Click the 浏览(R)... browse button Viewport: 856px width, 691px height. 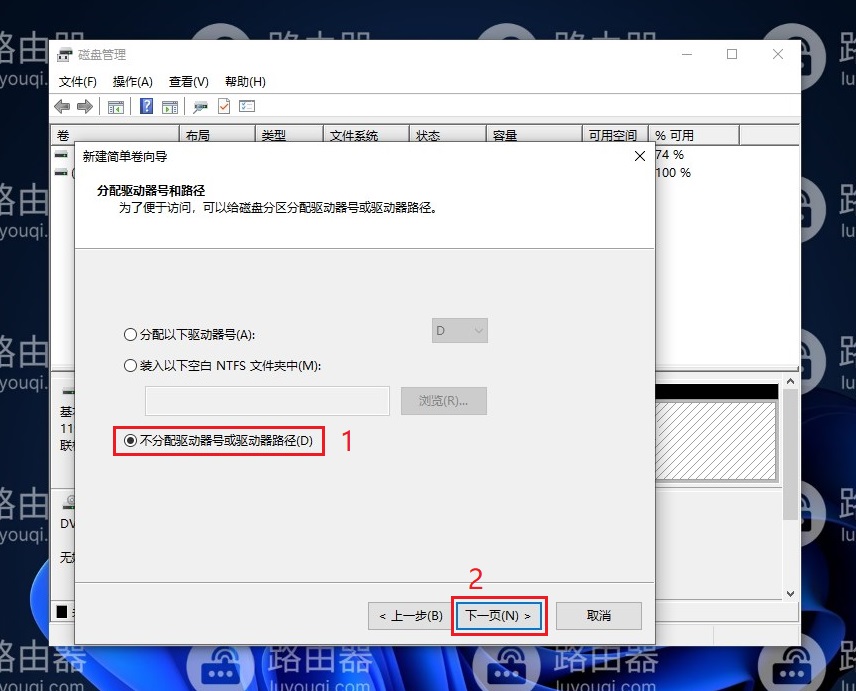444,401
